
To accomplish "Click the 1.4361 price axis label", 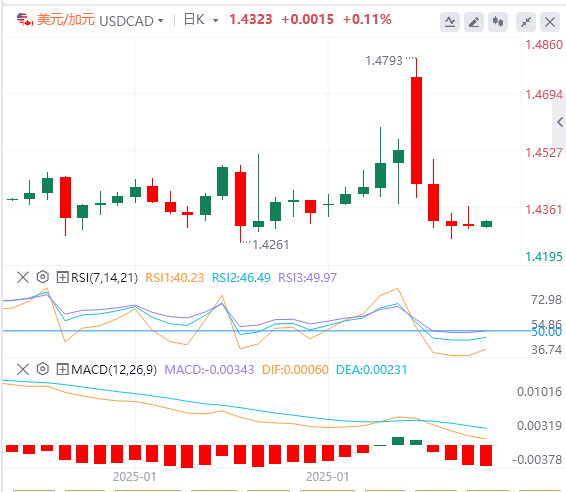I will [x=544, y=210].
